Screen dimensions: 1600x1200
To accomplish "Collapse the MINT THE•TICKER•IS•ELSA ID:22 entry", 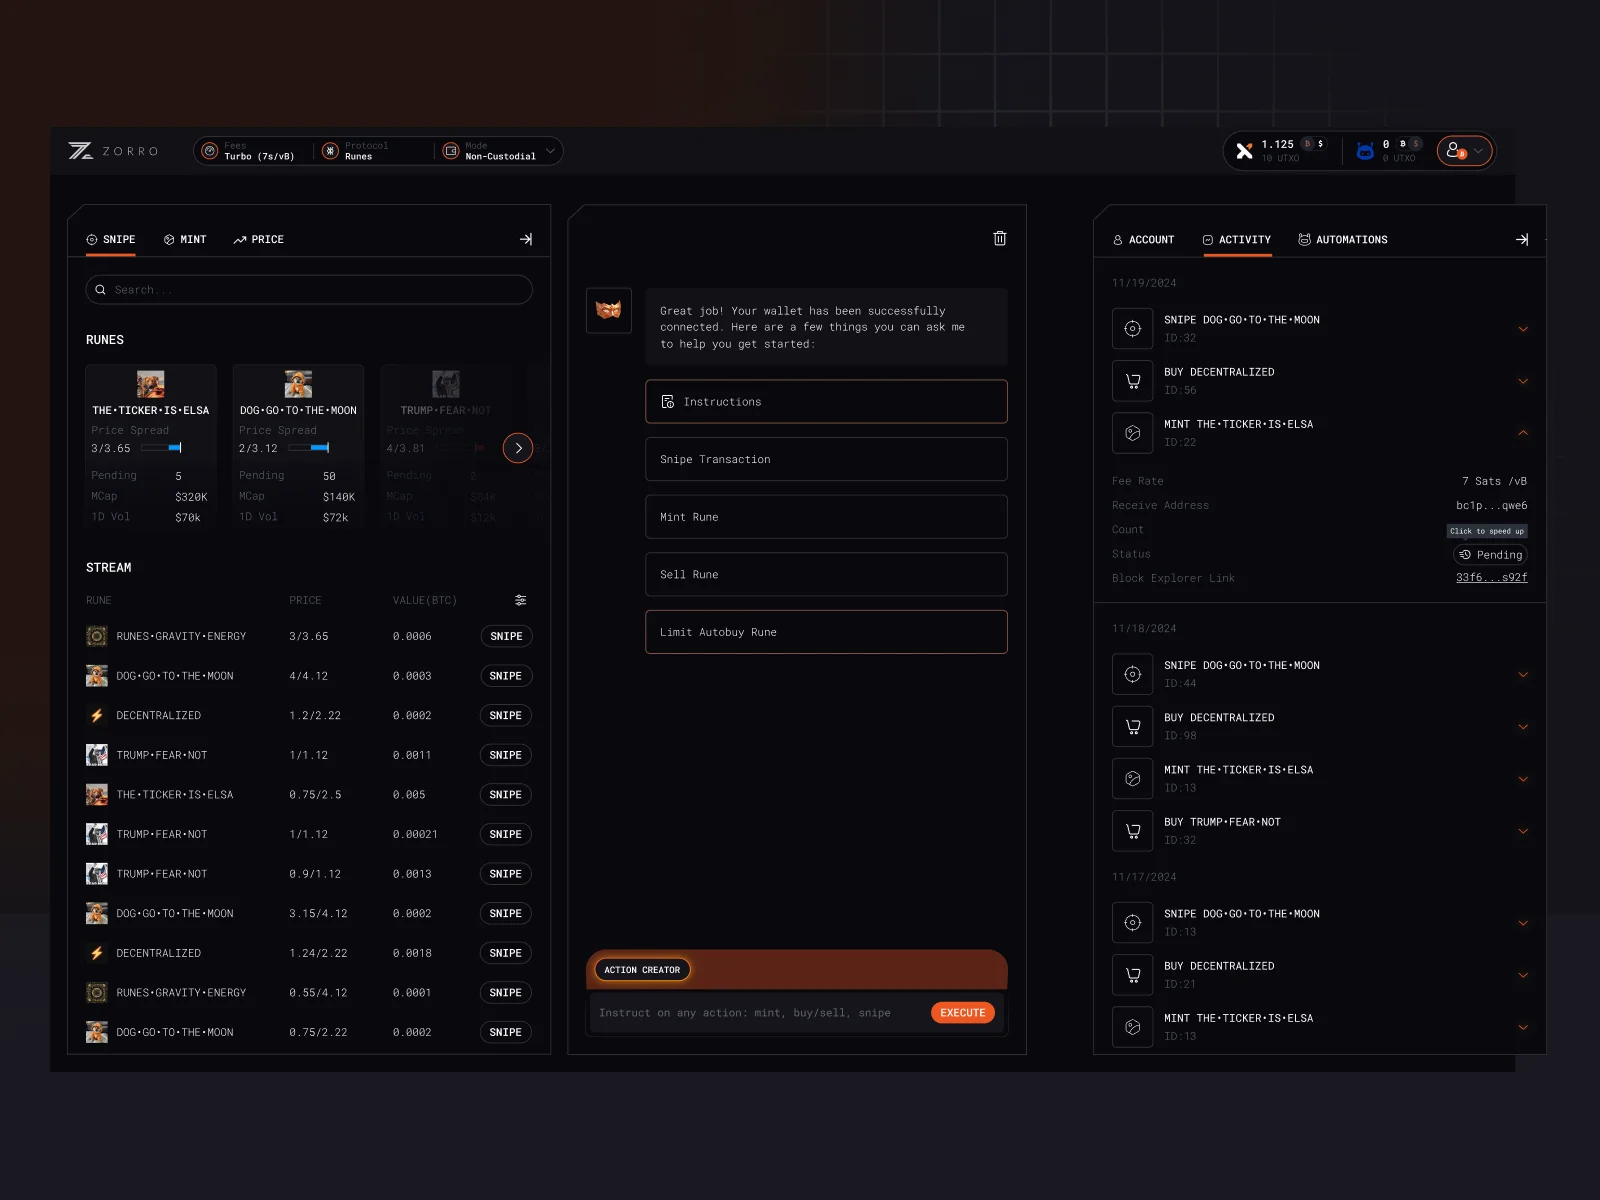I will click(x=1522, y=433).
